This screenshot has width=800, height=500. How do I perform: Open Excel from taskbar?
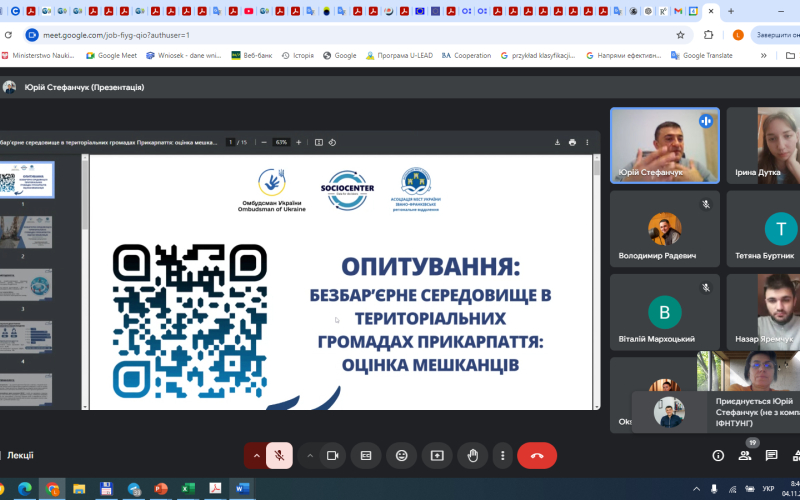[x=188, y=488]
